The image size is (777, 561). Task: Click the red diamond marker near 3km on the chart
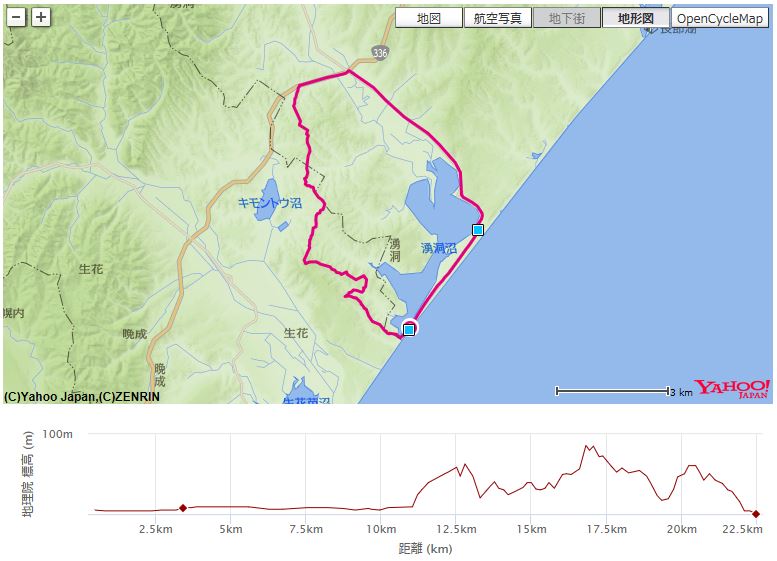(182, 508)
